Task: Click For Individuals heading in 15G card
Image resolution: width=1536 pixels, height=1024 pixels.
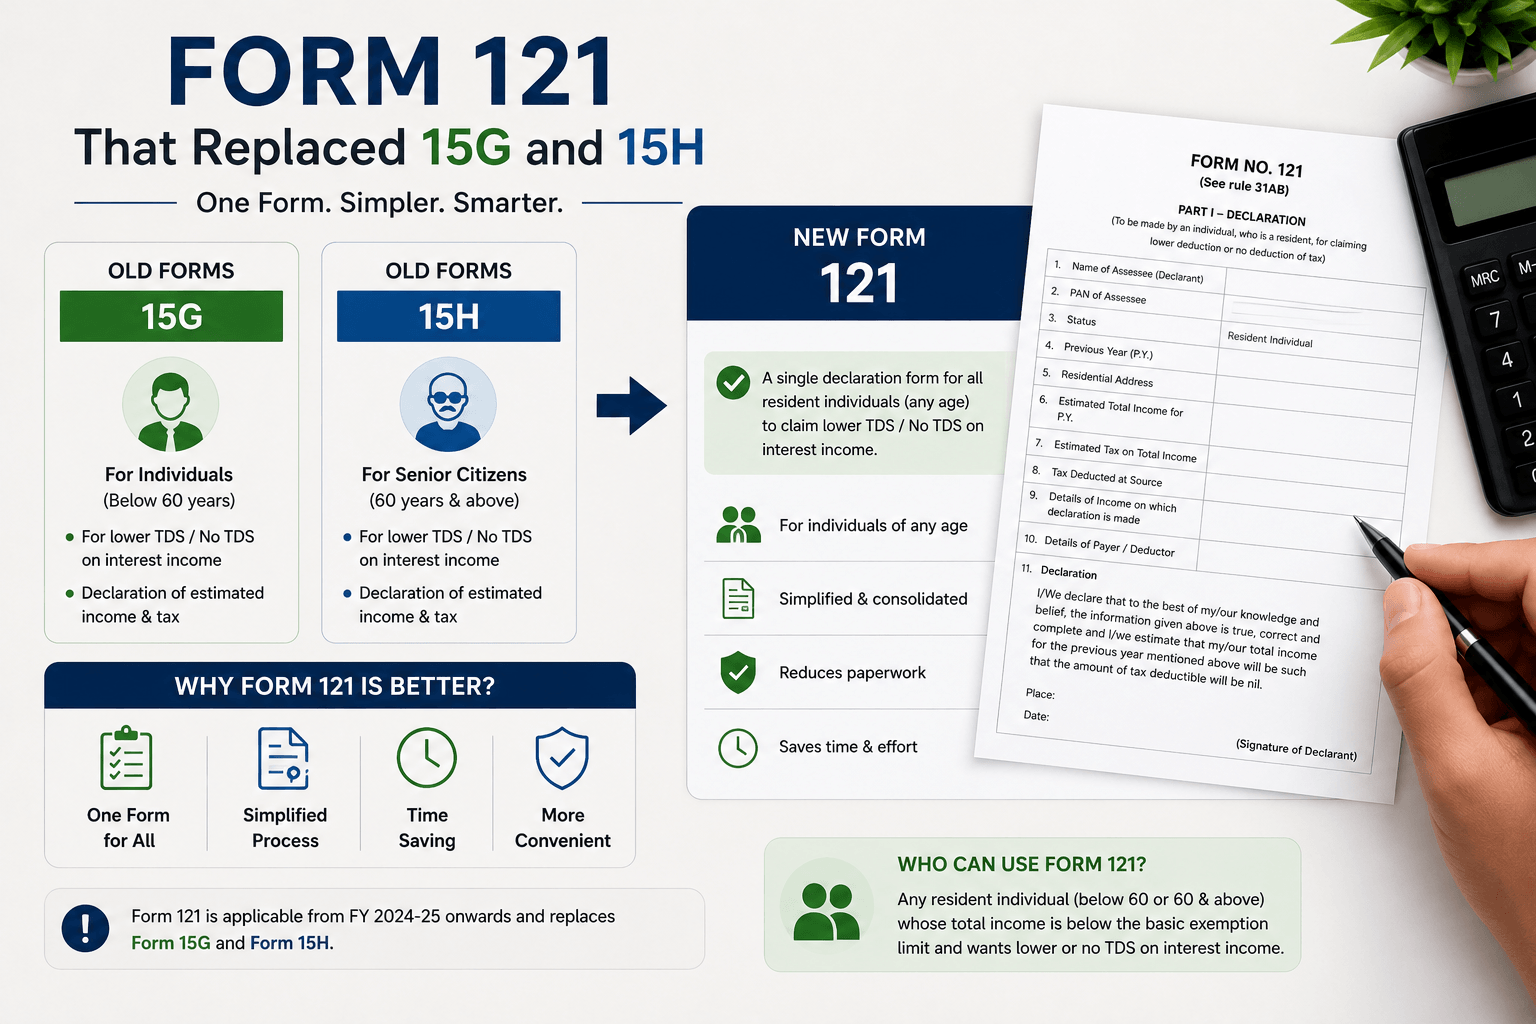Action: point(169,475)
